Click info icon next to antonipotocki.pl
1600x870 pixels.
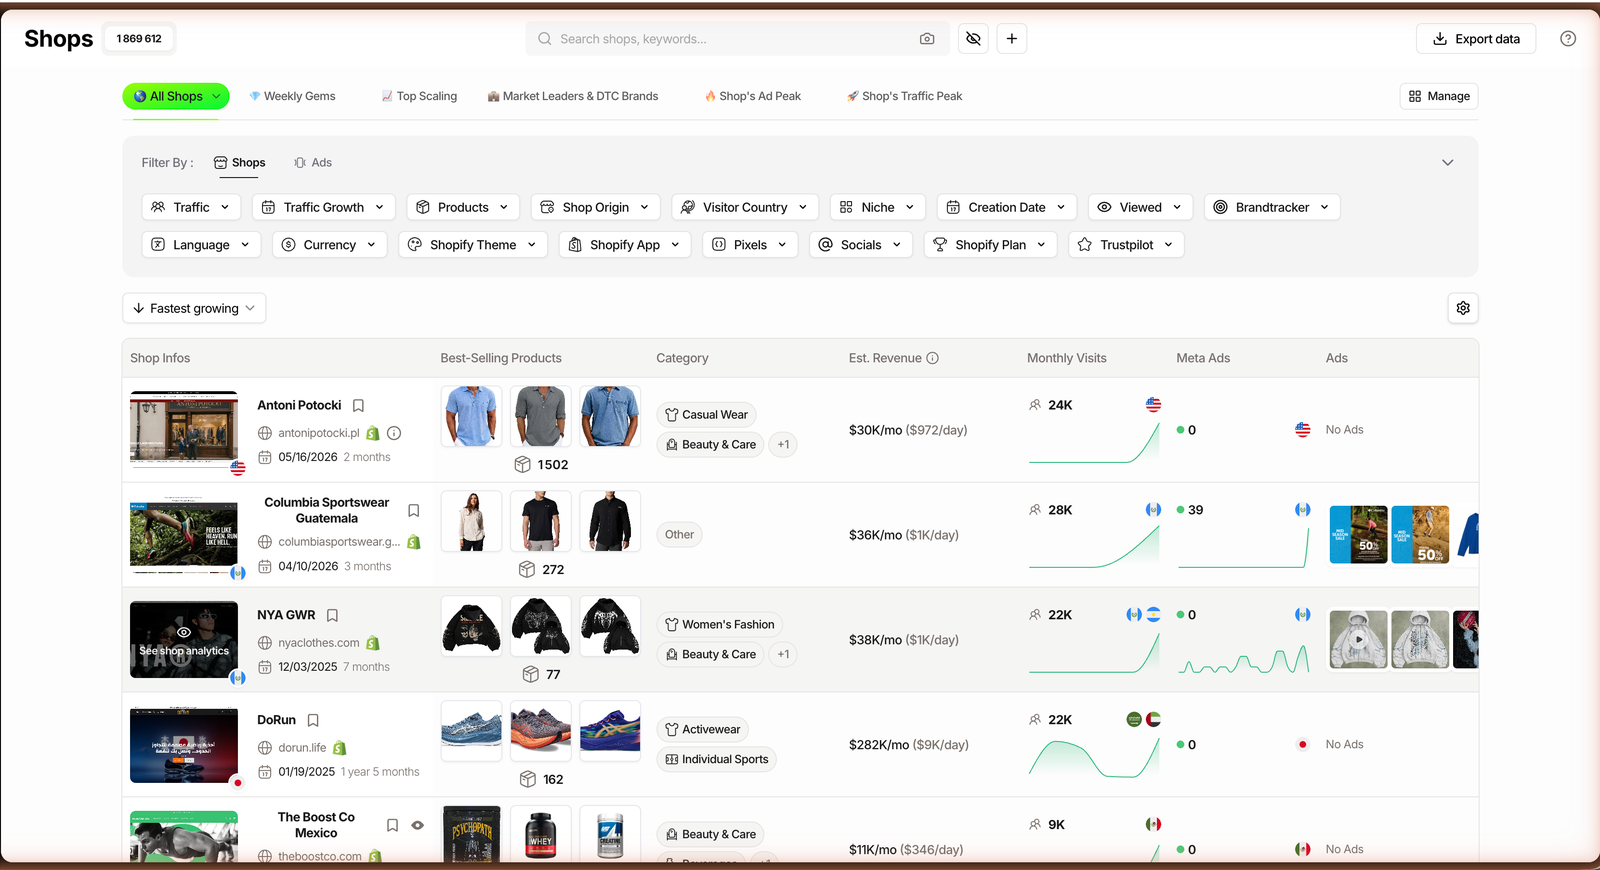(x=394, y=433)
